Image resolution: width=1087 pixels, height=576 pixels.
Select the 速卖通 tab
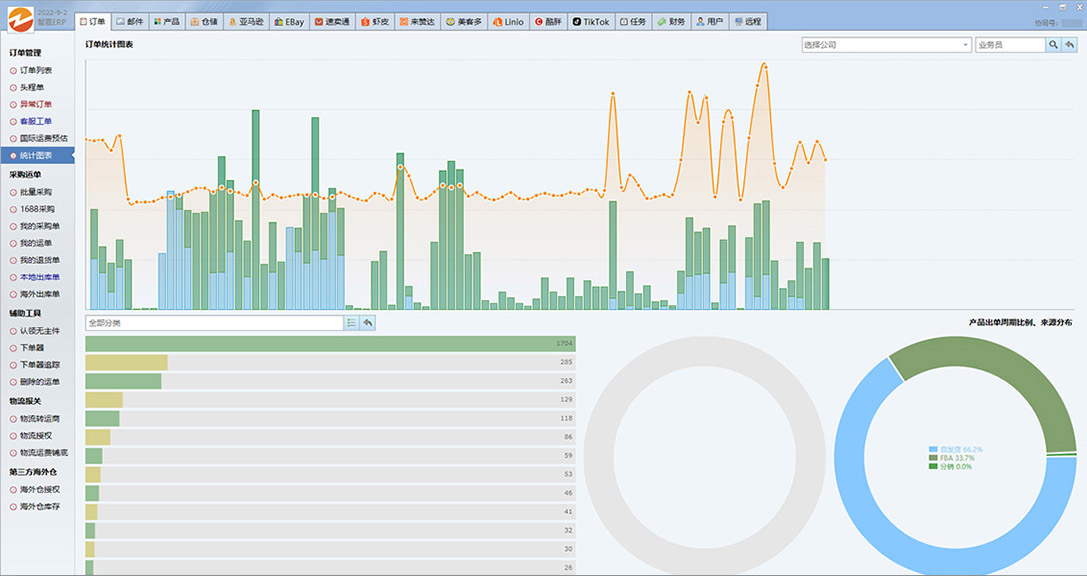(x=332, y=22)
